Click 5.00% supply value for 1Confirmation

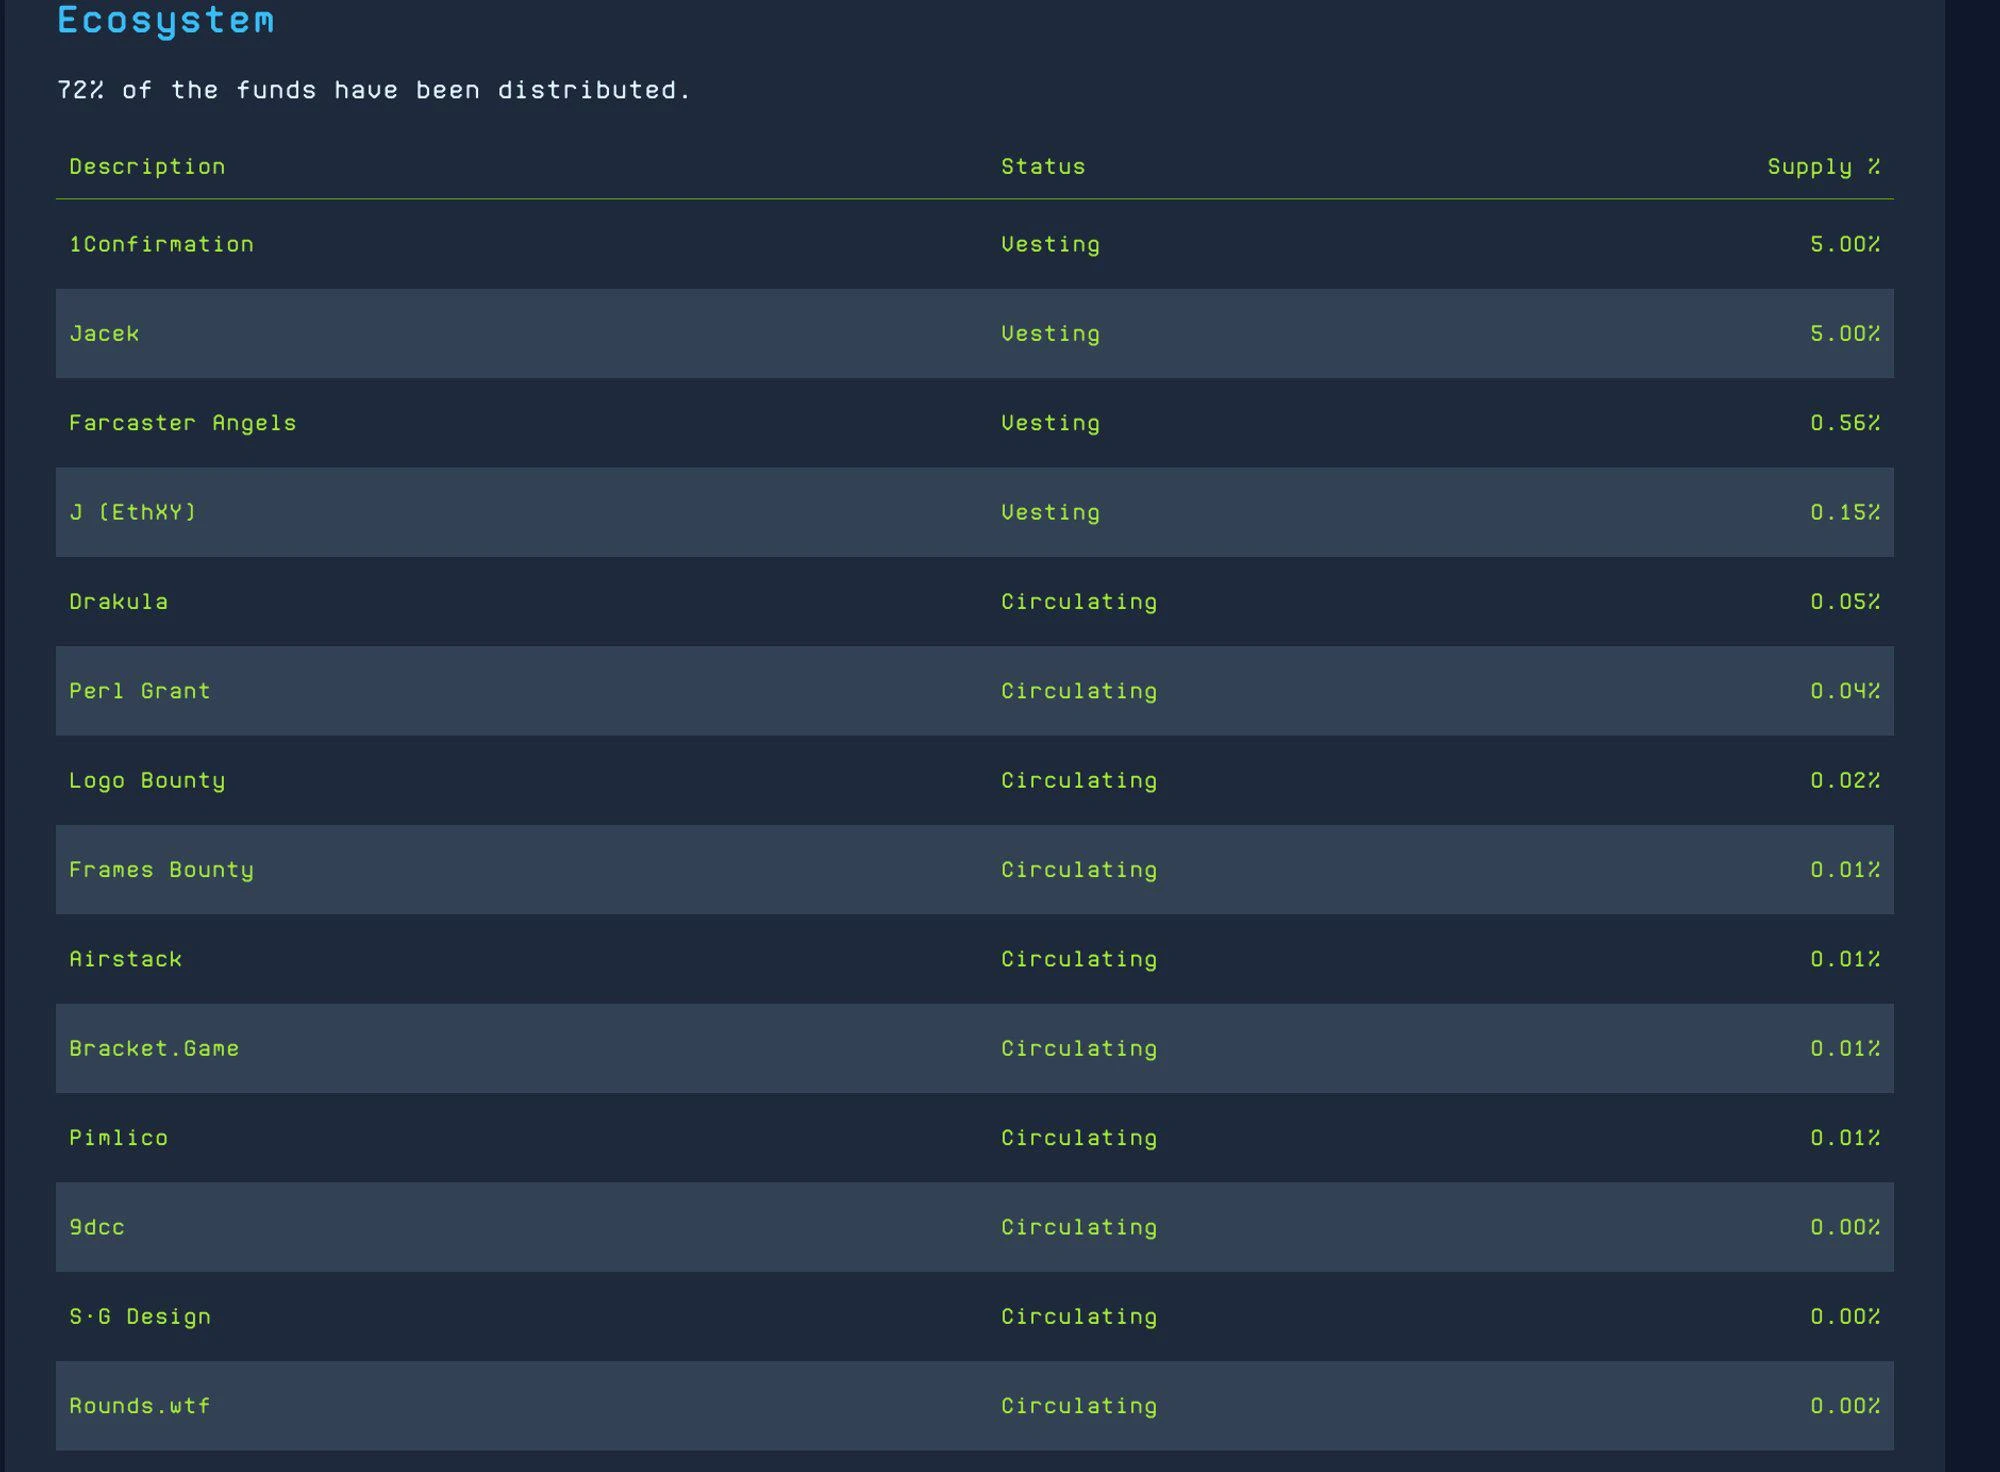tap(1844, 244)
